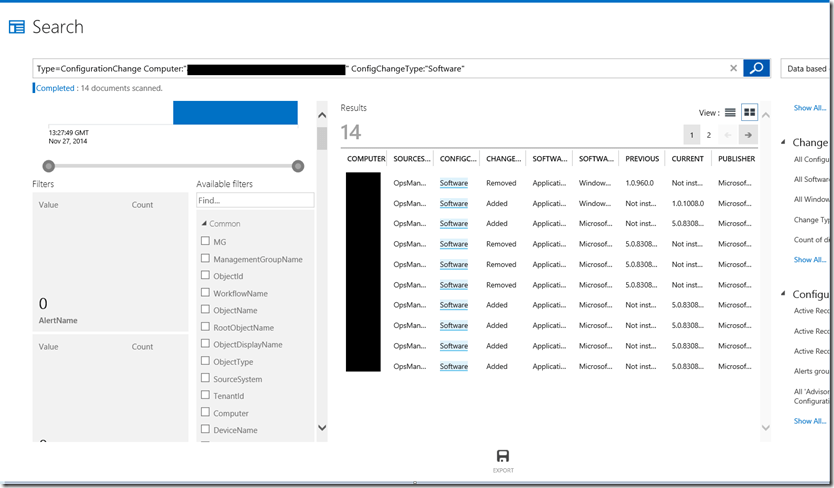
Task: Click the Export save icon
Action: click(x=503, y=455)
